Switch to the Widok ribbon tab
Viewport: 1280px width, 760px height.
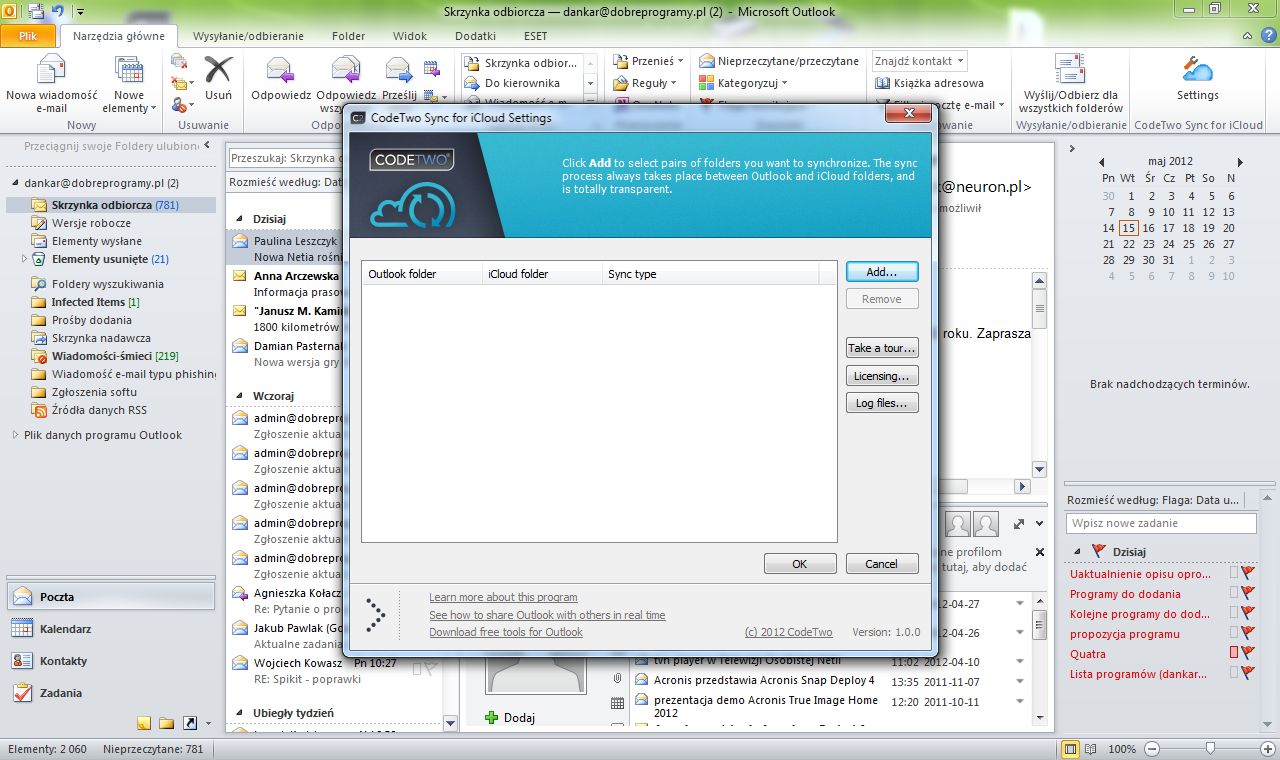pyautogui.click(x=410, y=35)
